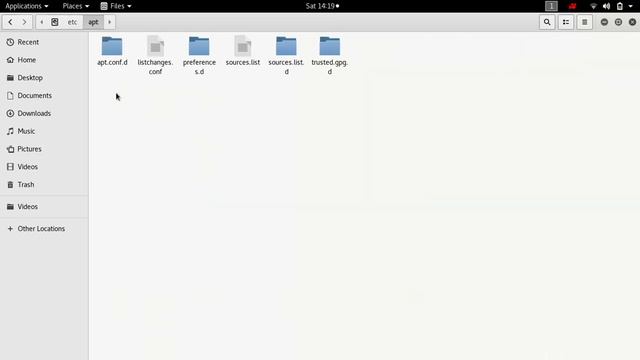Open Documents in the sidebar
The width and height of the screenshot is (640, 360).
pyautogui.click(x=44, y=96)
